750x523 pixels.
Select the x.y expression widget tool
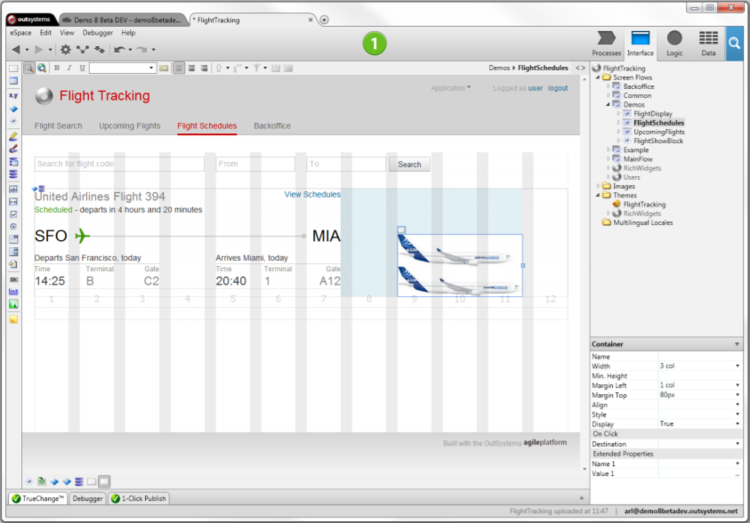pos(13,95)
